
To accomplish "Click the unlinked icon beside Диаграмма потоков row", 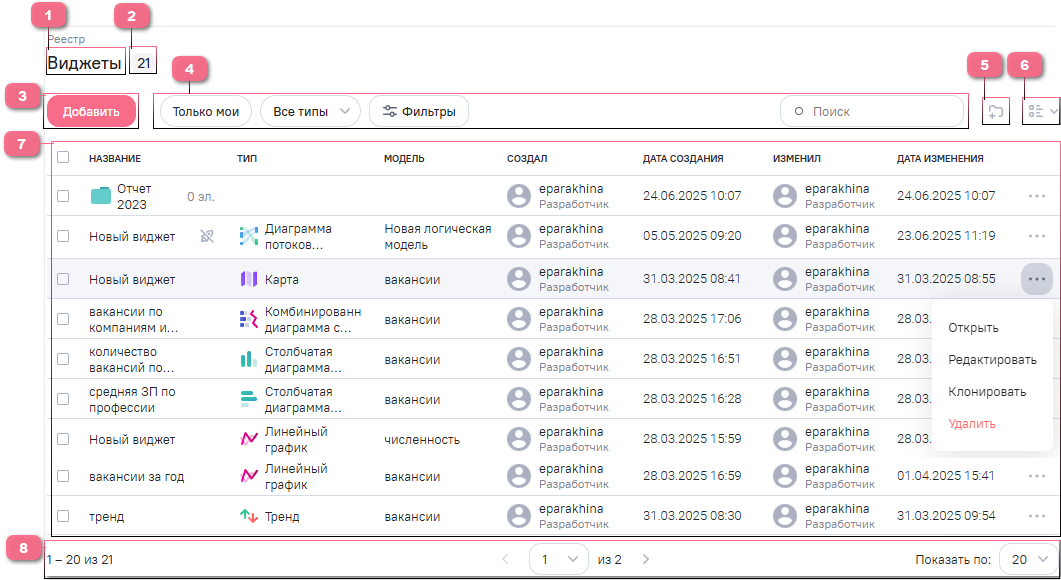I will pos(207,237).
